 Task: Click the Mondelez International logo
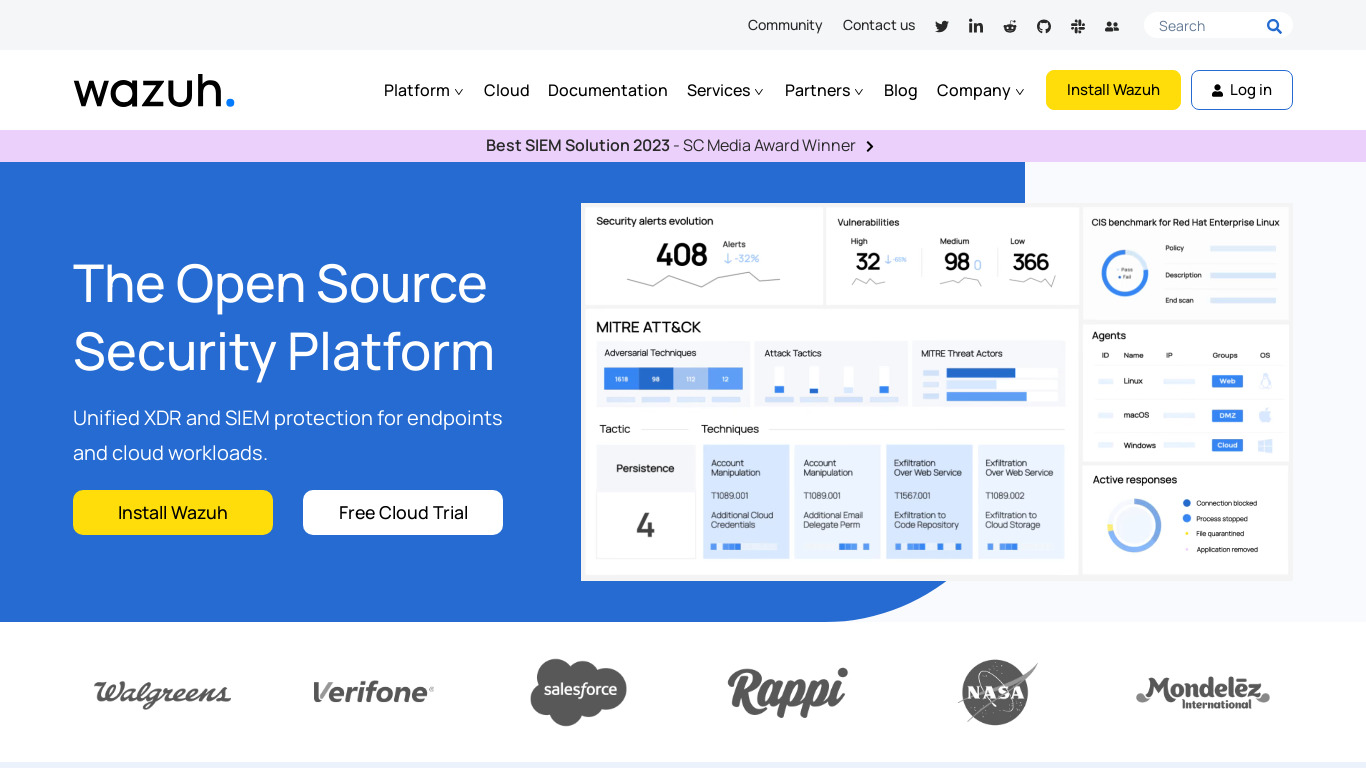click(1203, 692)
